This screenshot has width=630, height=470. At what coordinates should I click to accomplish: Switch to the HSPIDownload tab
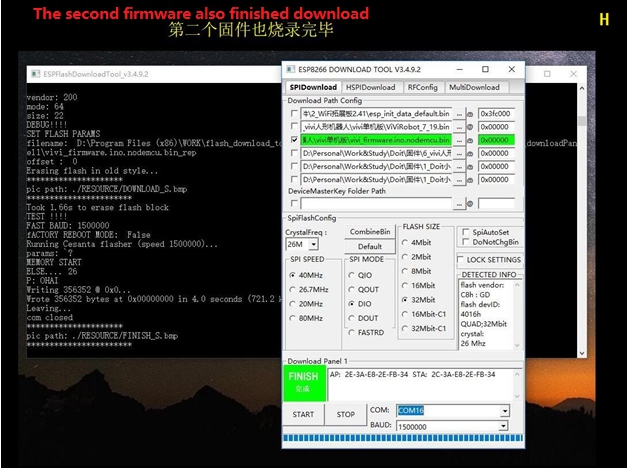[x=370, y=87]
